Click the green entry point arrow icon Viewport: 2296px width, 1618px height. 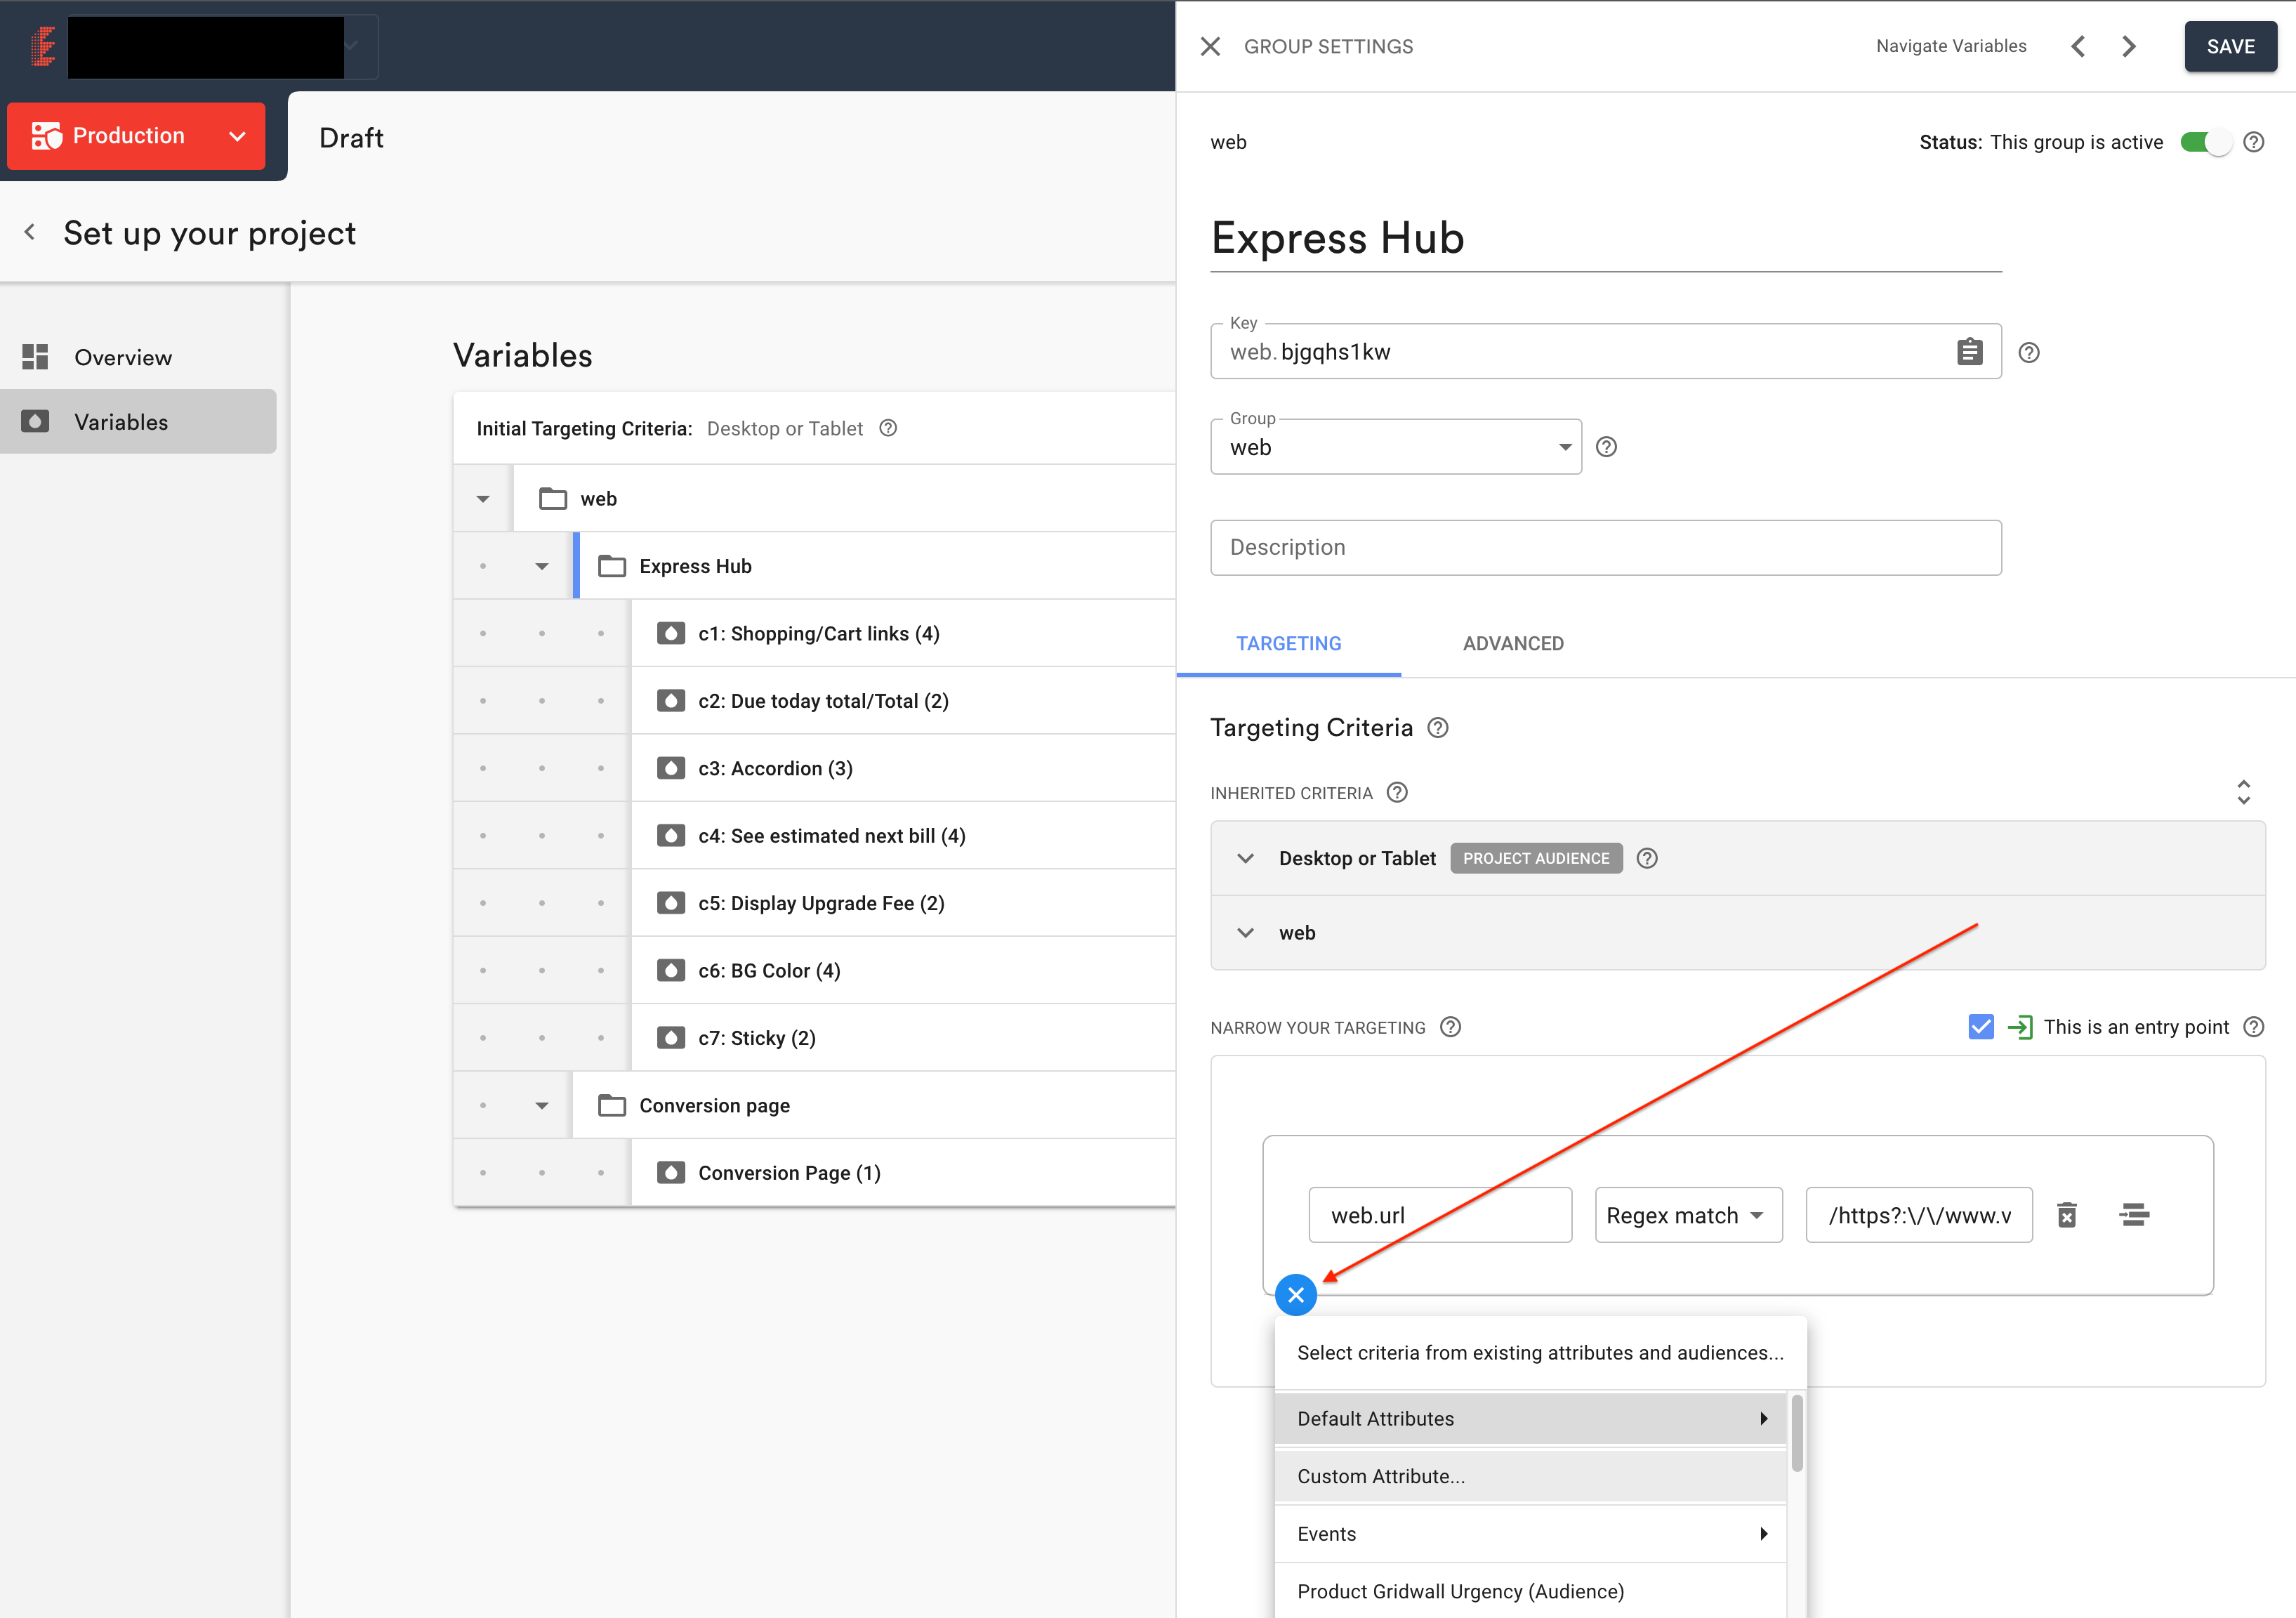2020,1027
